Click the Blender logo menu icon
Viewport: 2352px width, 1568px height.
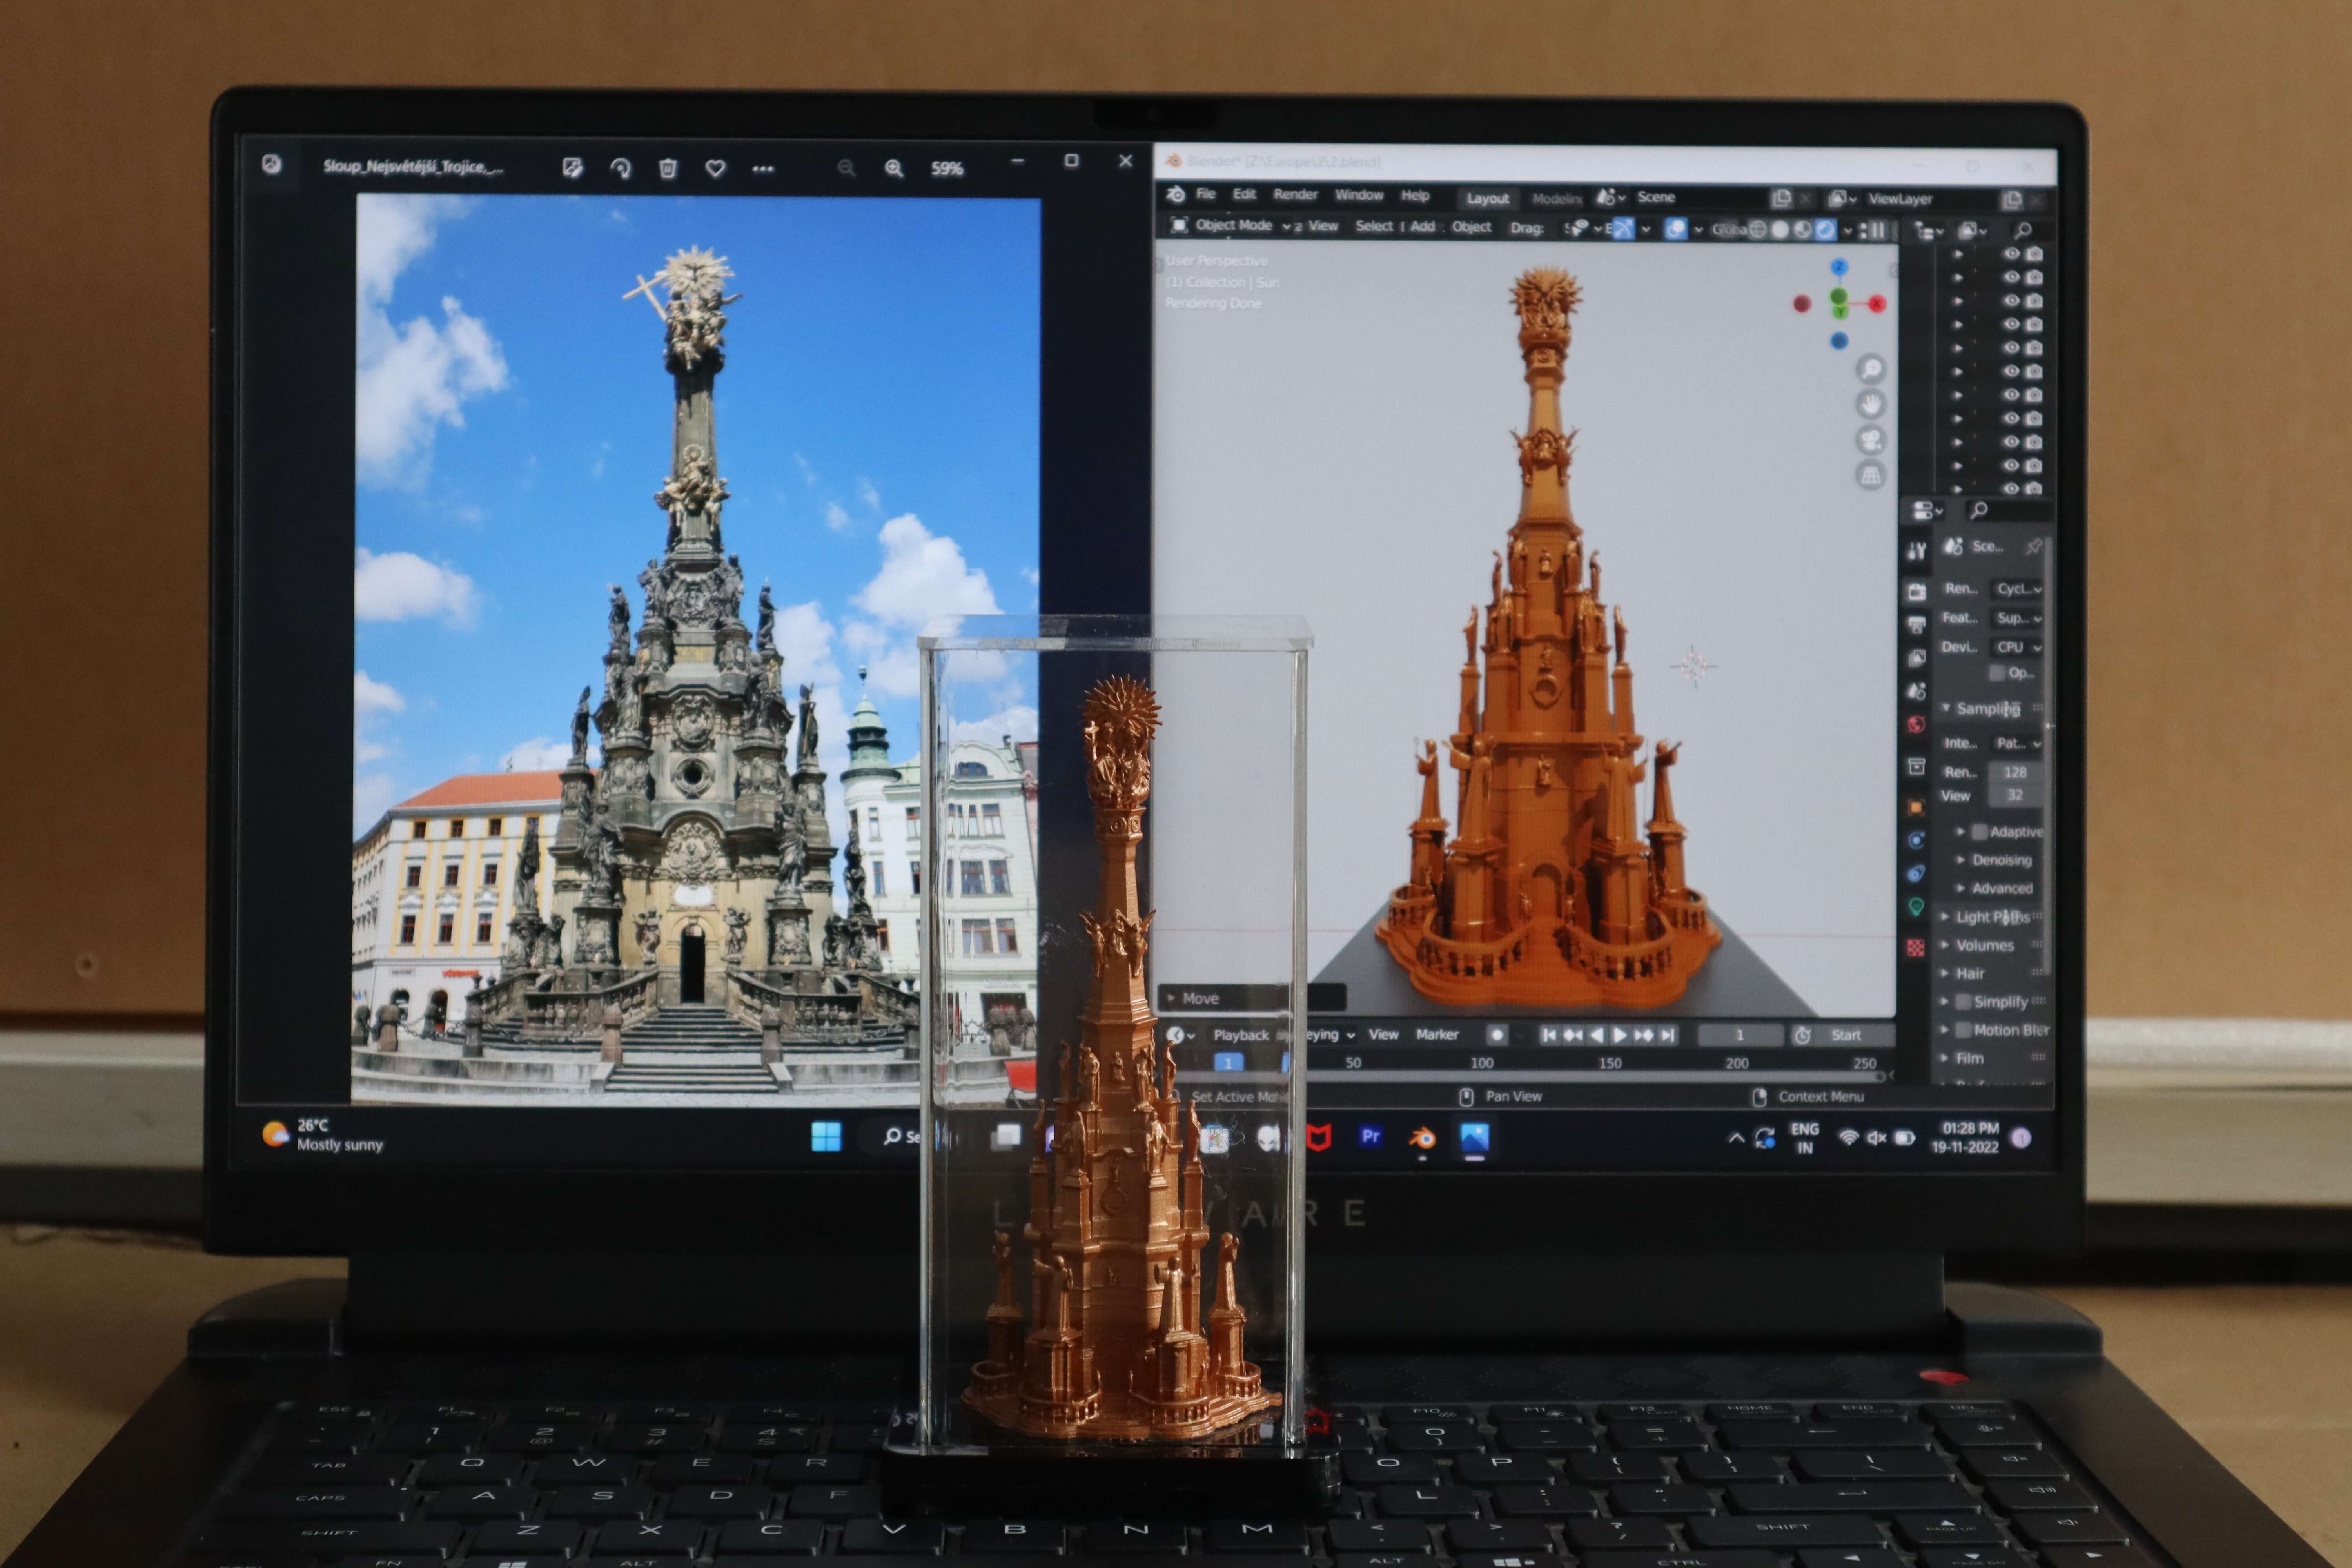[x=1176, y=194]
